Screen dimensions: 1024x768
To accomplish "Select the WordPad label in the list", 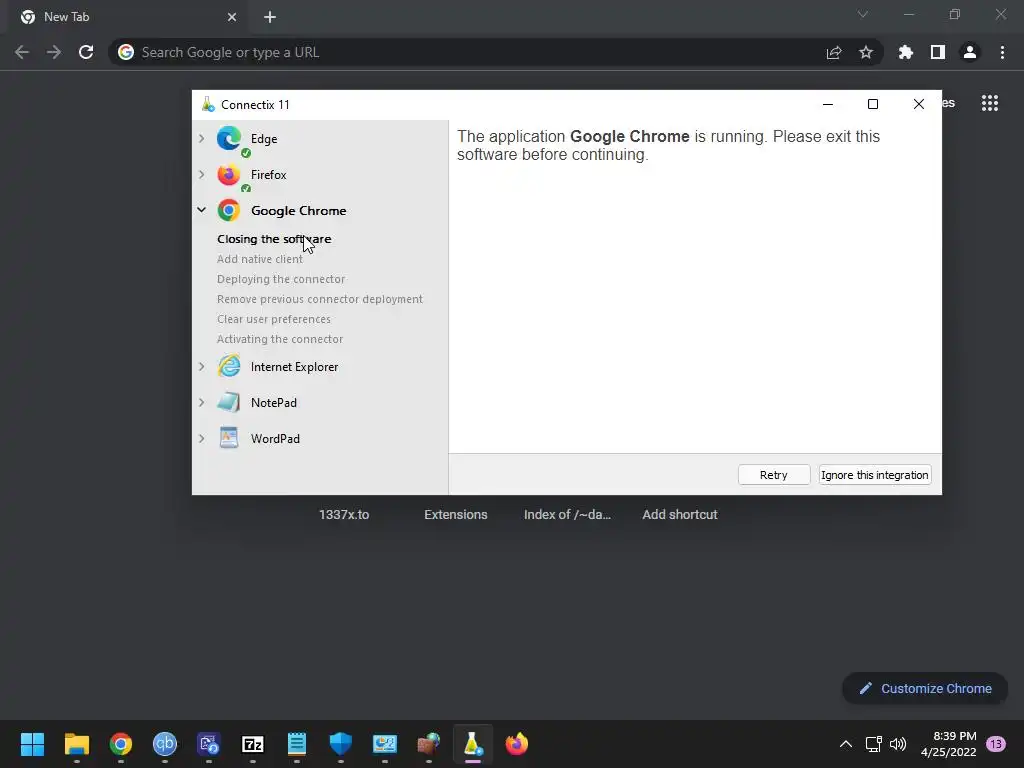I will 275,439.
